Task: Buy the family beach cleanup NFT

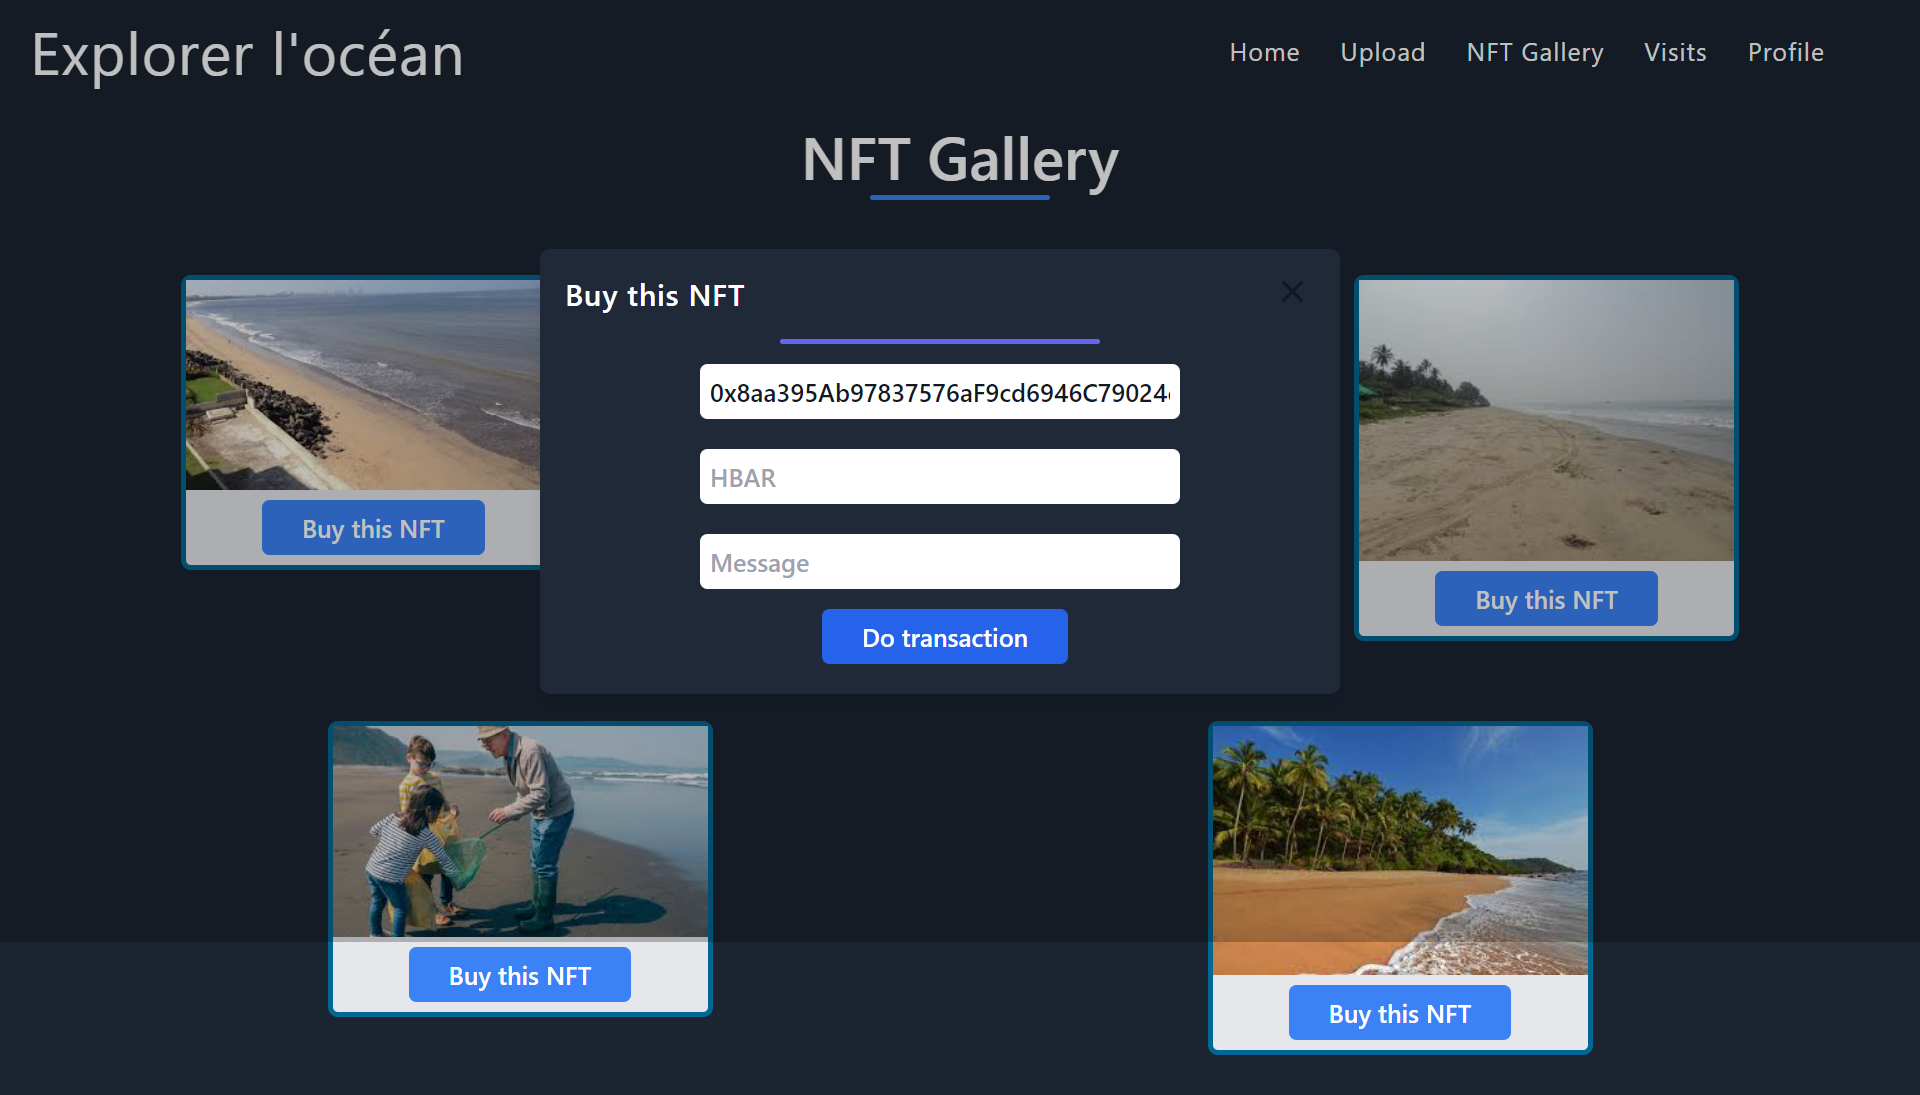Action: (x=519, y=975)
